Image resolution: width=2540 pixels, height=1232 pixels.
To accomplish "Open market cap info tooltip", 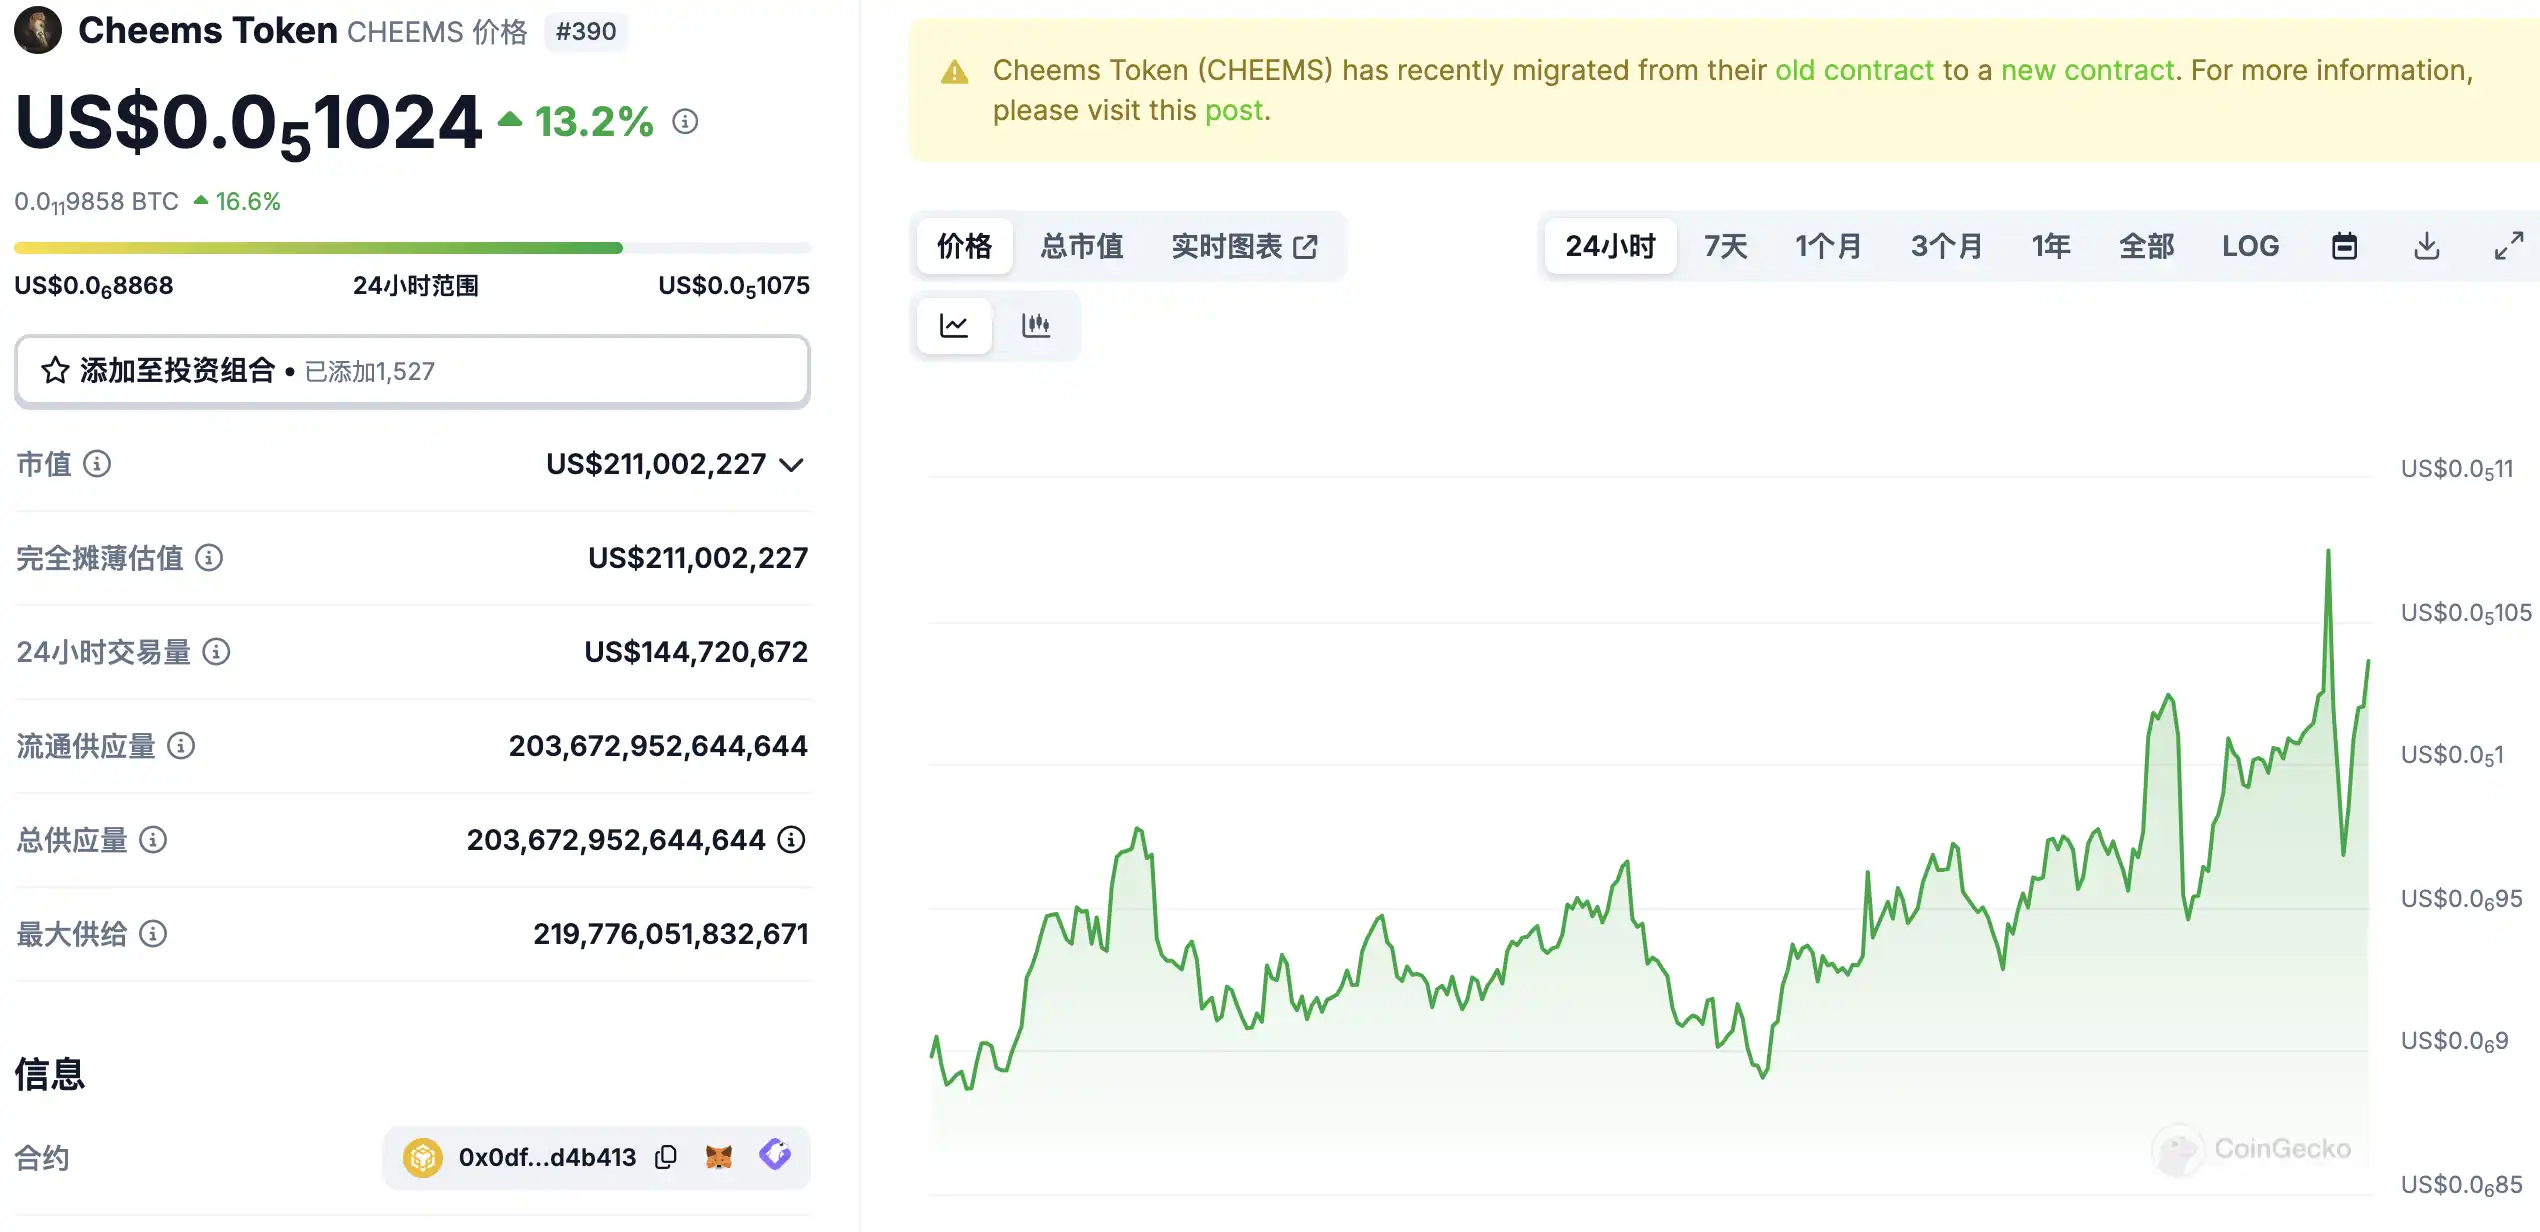I will tap(97, 464).
